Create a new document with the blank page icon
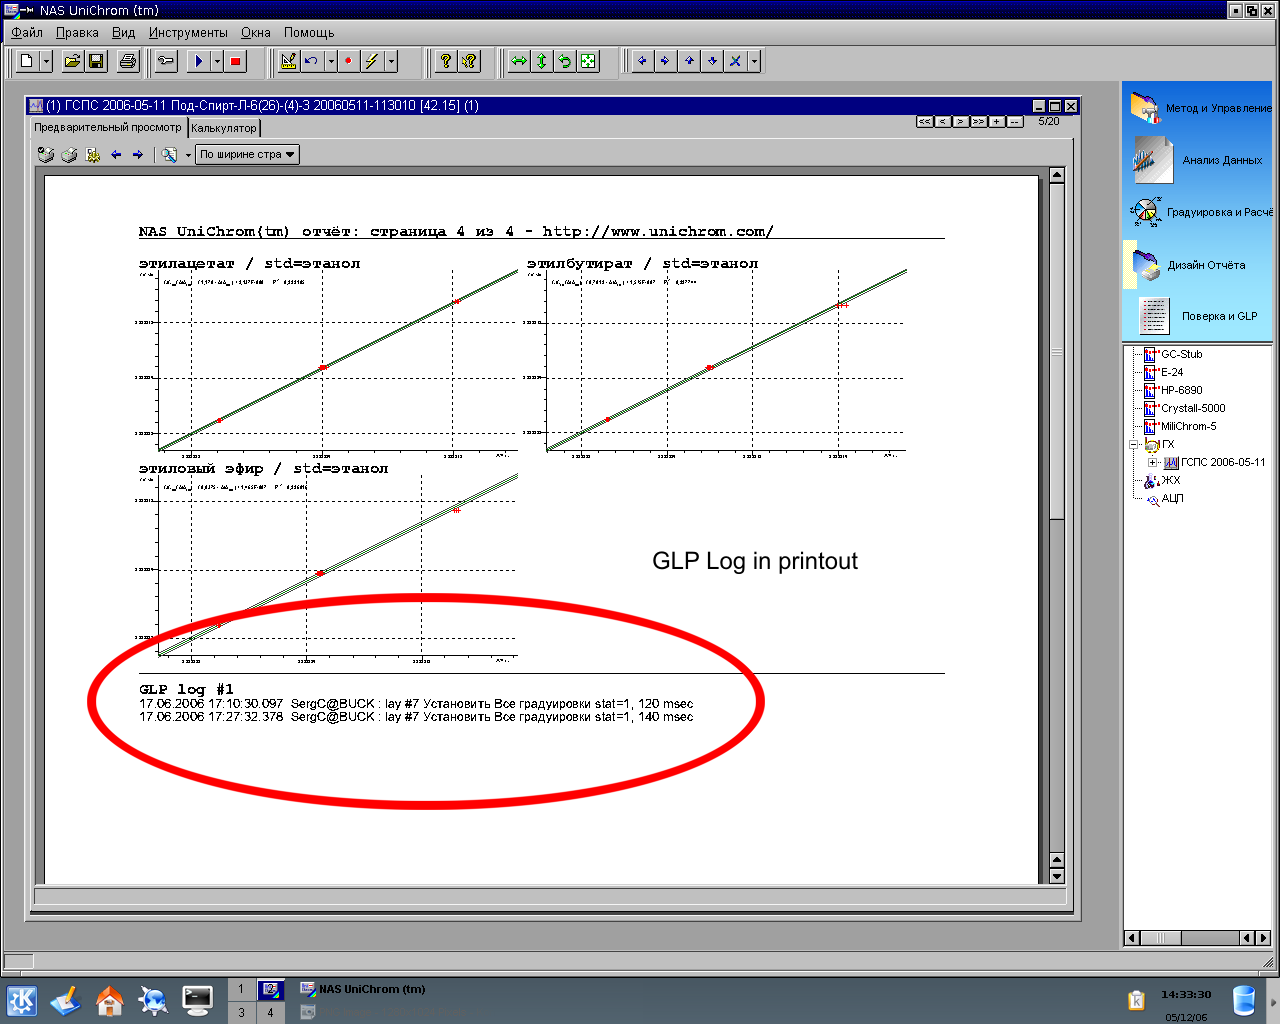The height and width of the screenshot is (1024, 1280). (27, 61)
